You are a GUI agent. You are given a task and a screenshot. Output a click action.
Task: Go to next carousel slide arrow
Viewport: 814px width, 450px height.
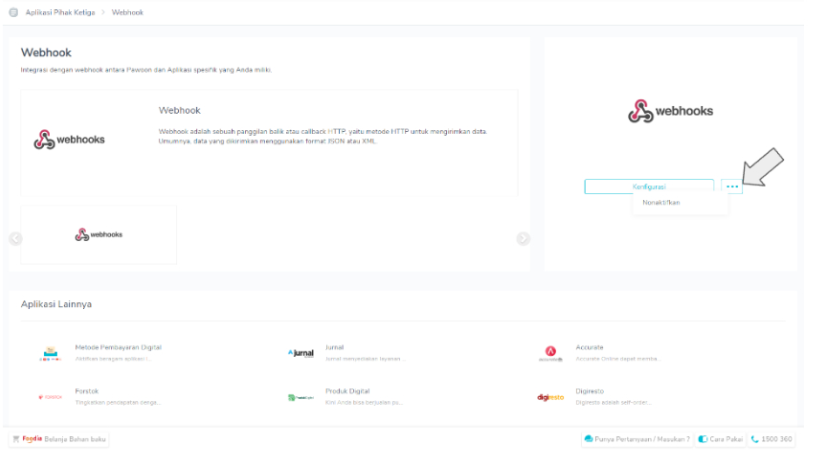click(523, 238)
